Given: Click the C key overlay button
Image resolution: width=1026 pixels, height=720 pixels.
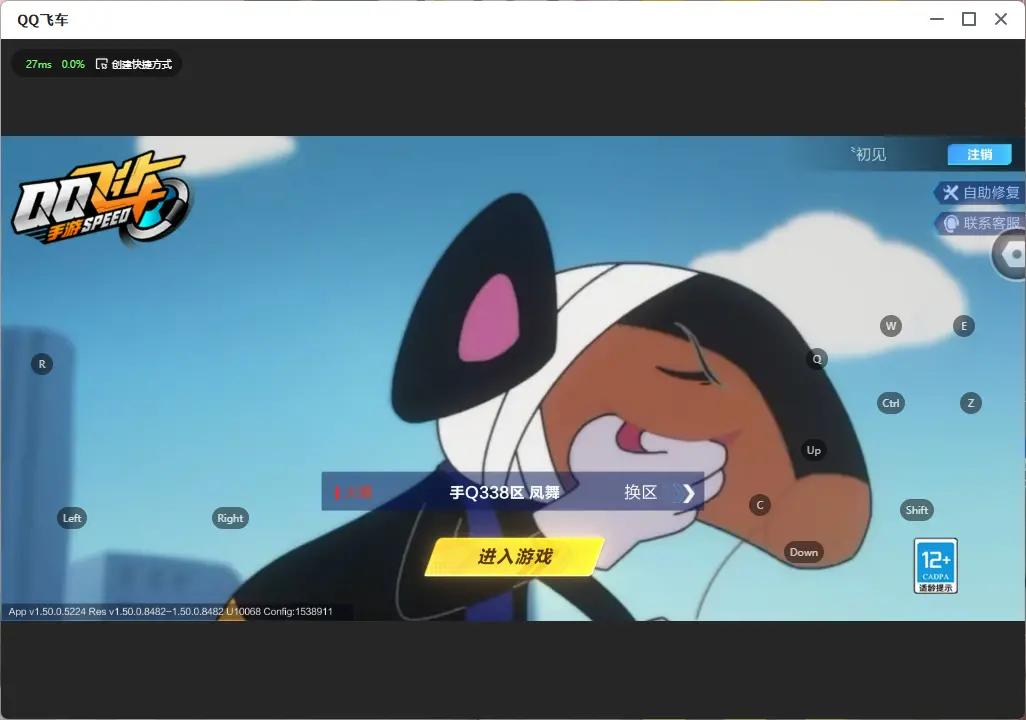Looking at the screenshot, I should point(760,505).
